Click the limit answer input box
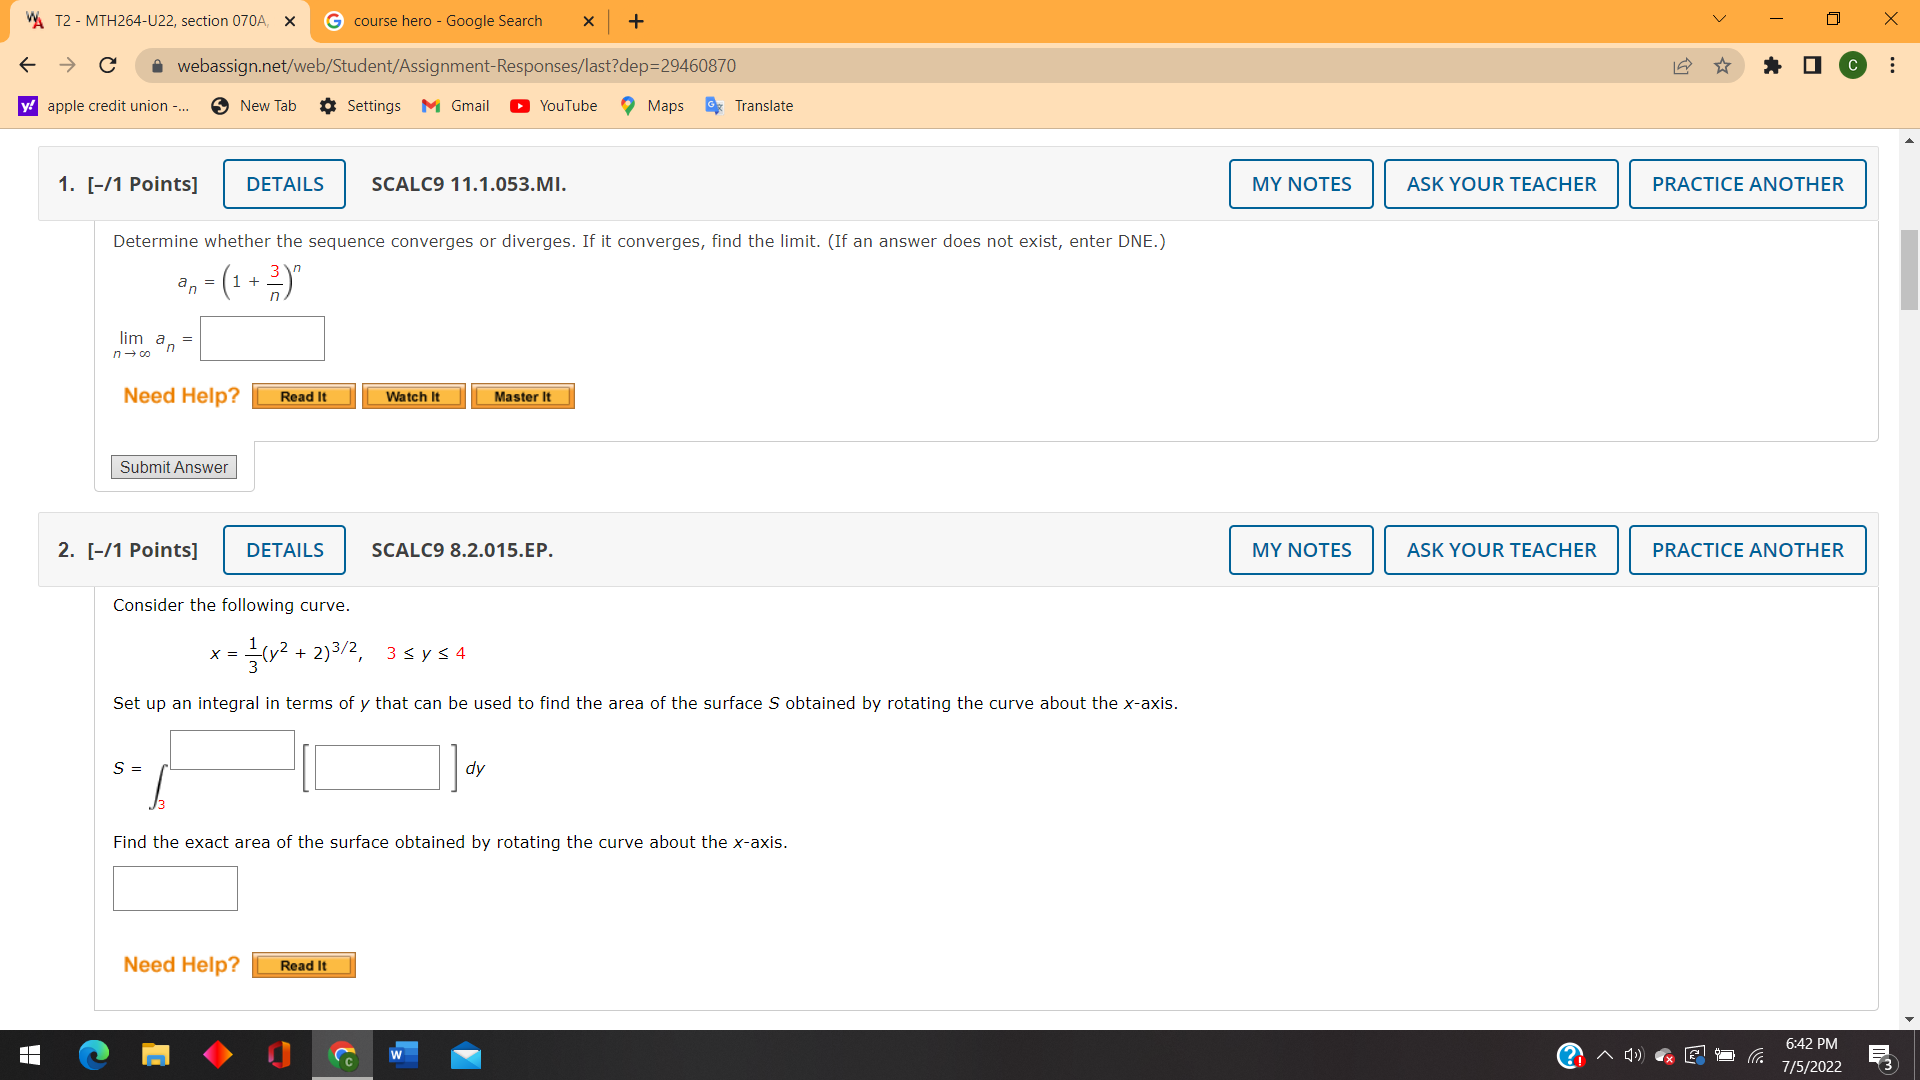The height and width of the screenshot is (1080, 1920). coord(262,338)
